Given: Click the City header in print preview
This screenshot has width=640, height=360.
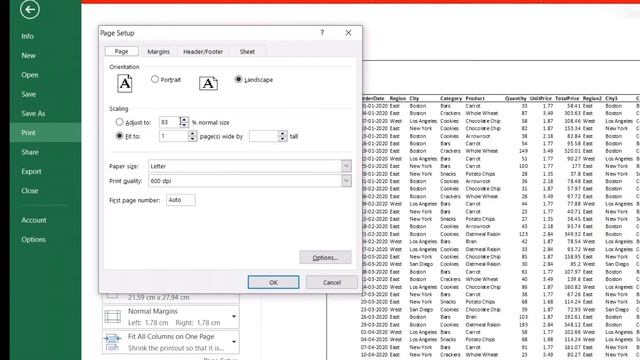Looking at the screenshot, I should pyautogui.click(x=414, y=98).
